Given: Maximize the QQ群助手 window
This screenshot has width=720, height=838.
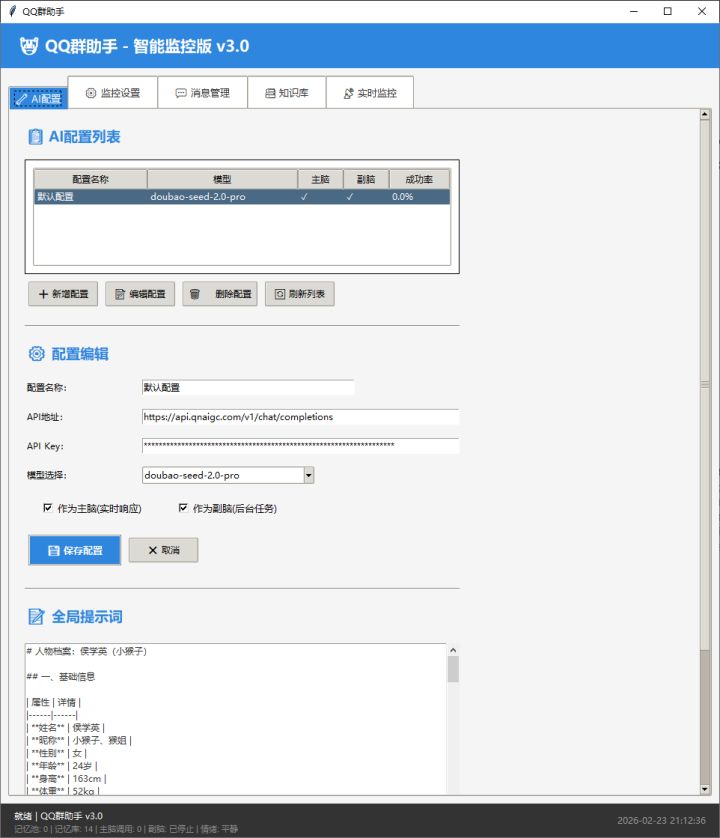Looking at the screenshot, I should [x=668, y=11].
